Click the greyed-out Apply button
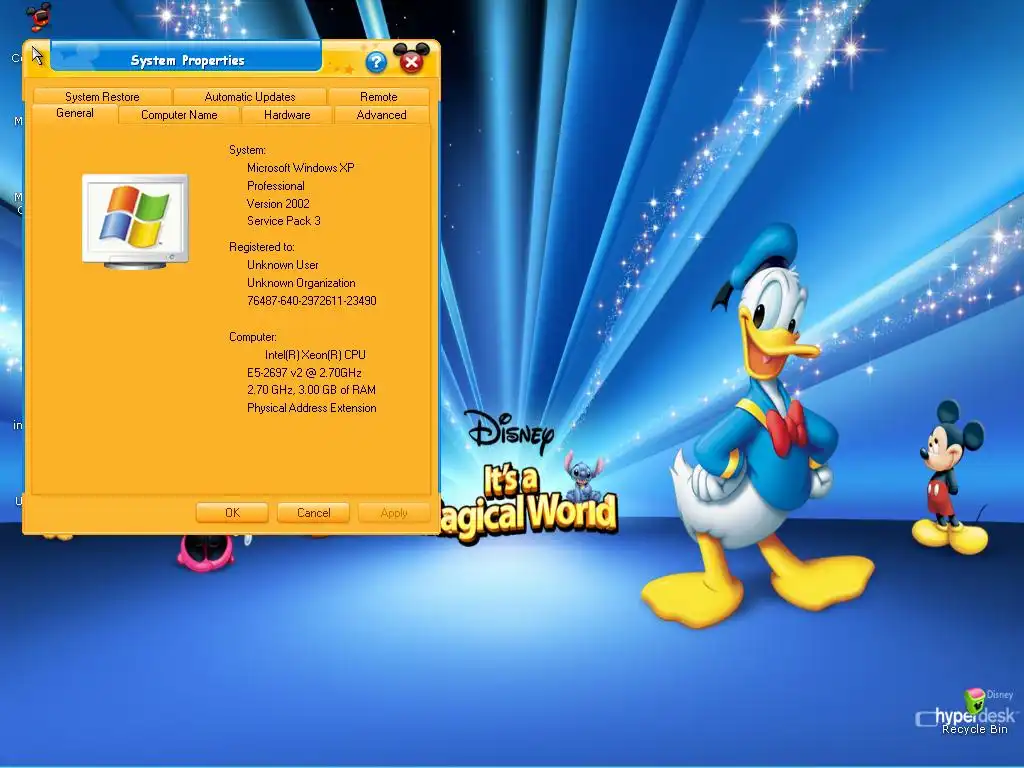1024x768 pixels. click(x=394, y=513)
